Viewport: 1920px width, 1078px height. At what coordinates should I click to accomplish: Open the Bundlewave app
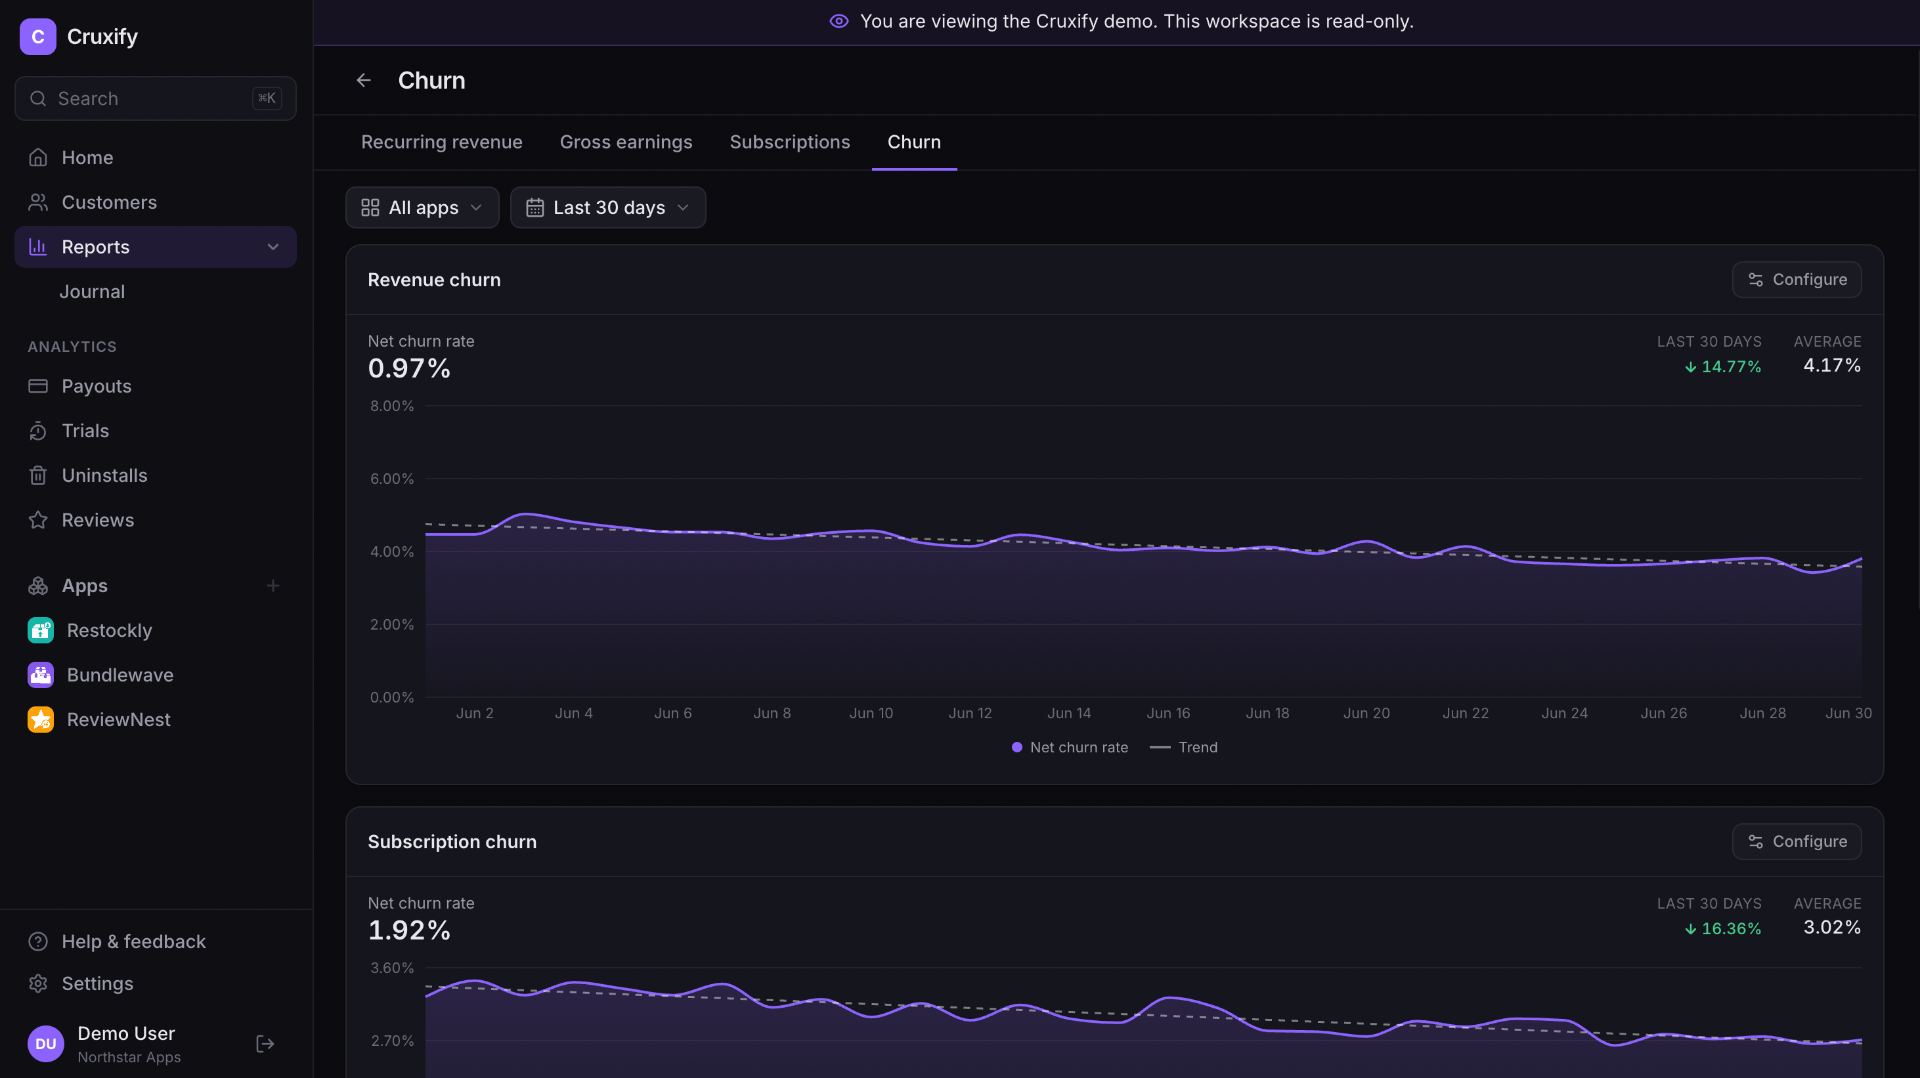[x=155, y=675]
